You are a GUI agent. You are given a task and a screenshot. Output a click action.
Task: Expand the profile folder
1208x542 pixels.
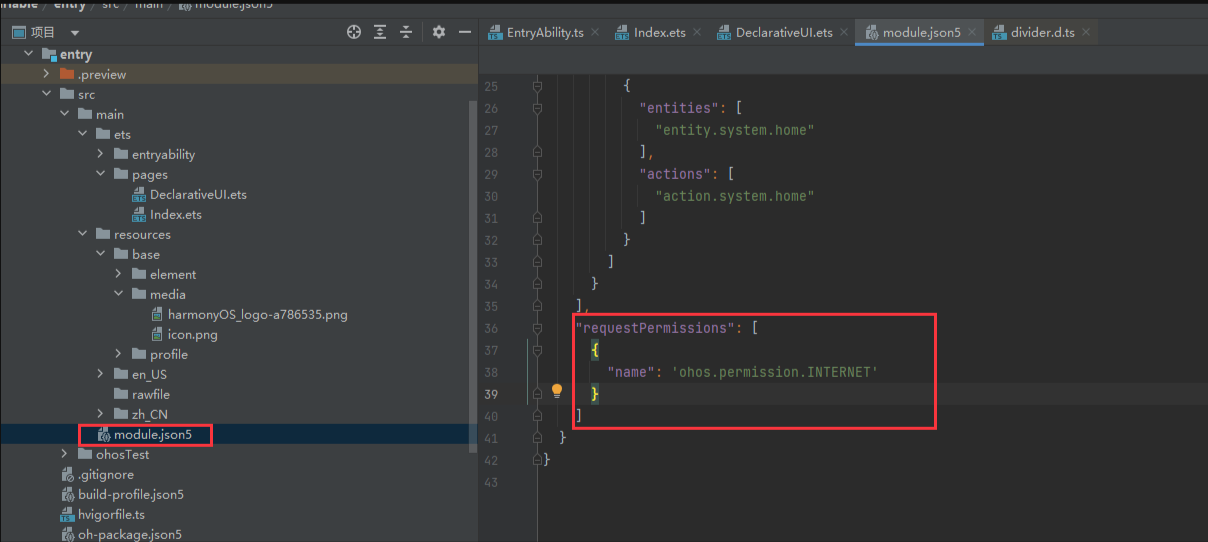click(x=118, y=354)
